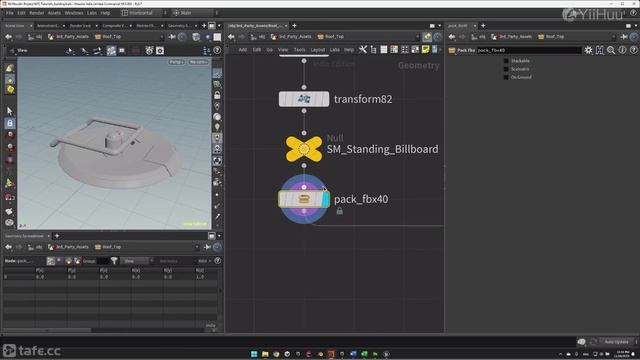Screen dimensions: 640x360
Task: Click the Group field in the spreadsheet
Action: (x=102, y=260)
